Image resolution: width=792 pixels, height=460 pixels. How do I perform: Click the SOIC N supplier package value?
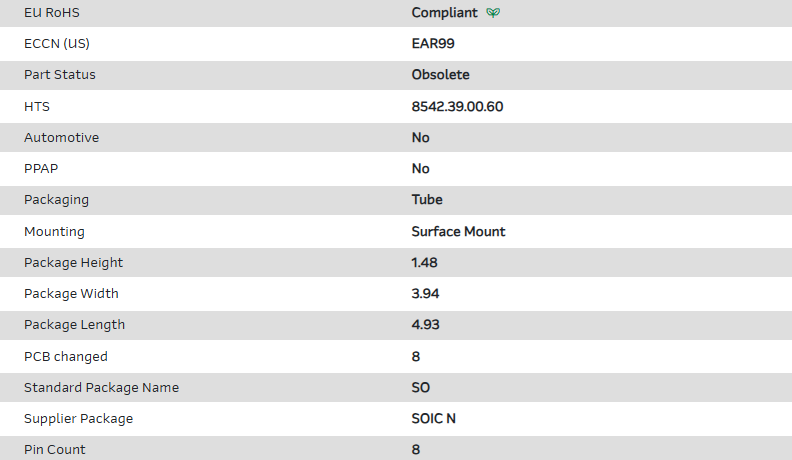(435, 419)
